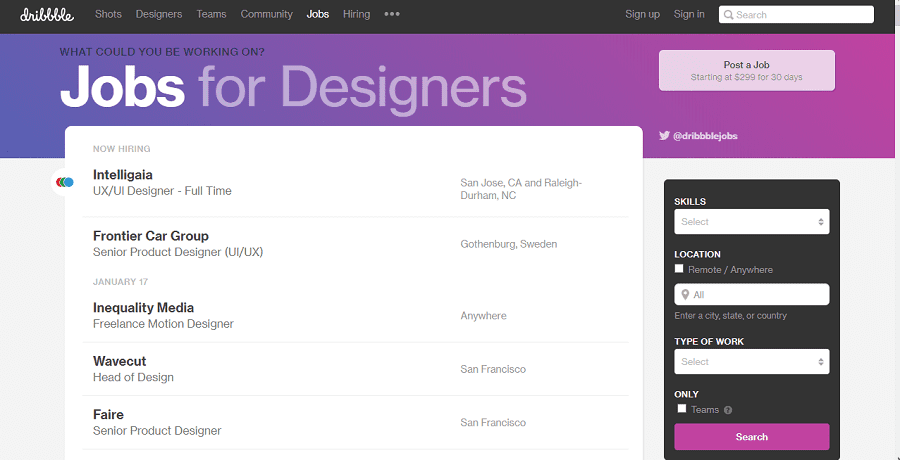Viewport: 900px width, 460px height.
Task: Open the Type of Work dropdown
Action: (751, 362)
